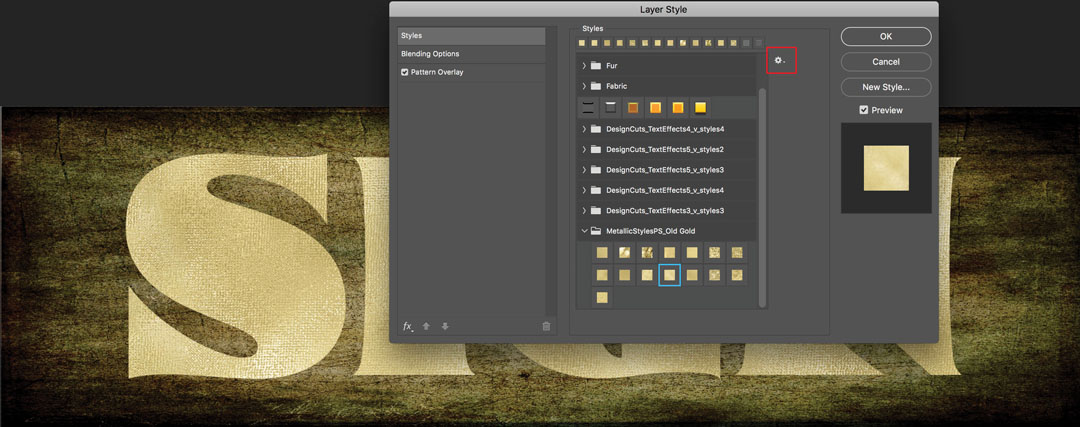
Task: Select the last gold style in third row
Action: coord(602,297)
